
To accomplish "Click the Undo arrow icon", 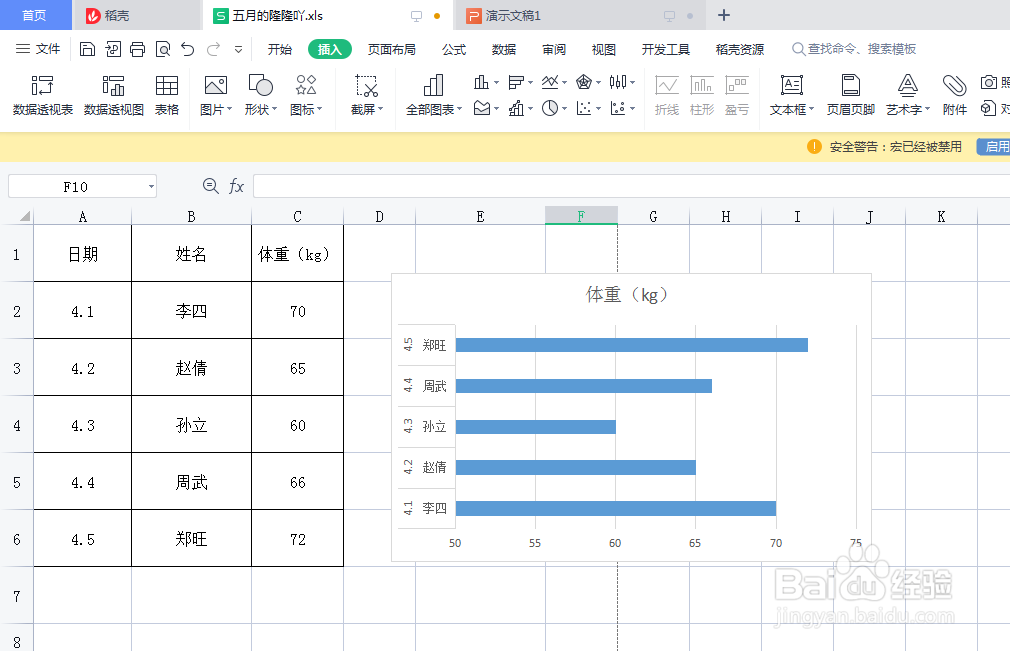I will pyautogui.click(x=187, y=49).
